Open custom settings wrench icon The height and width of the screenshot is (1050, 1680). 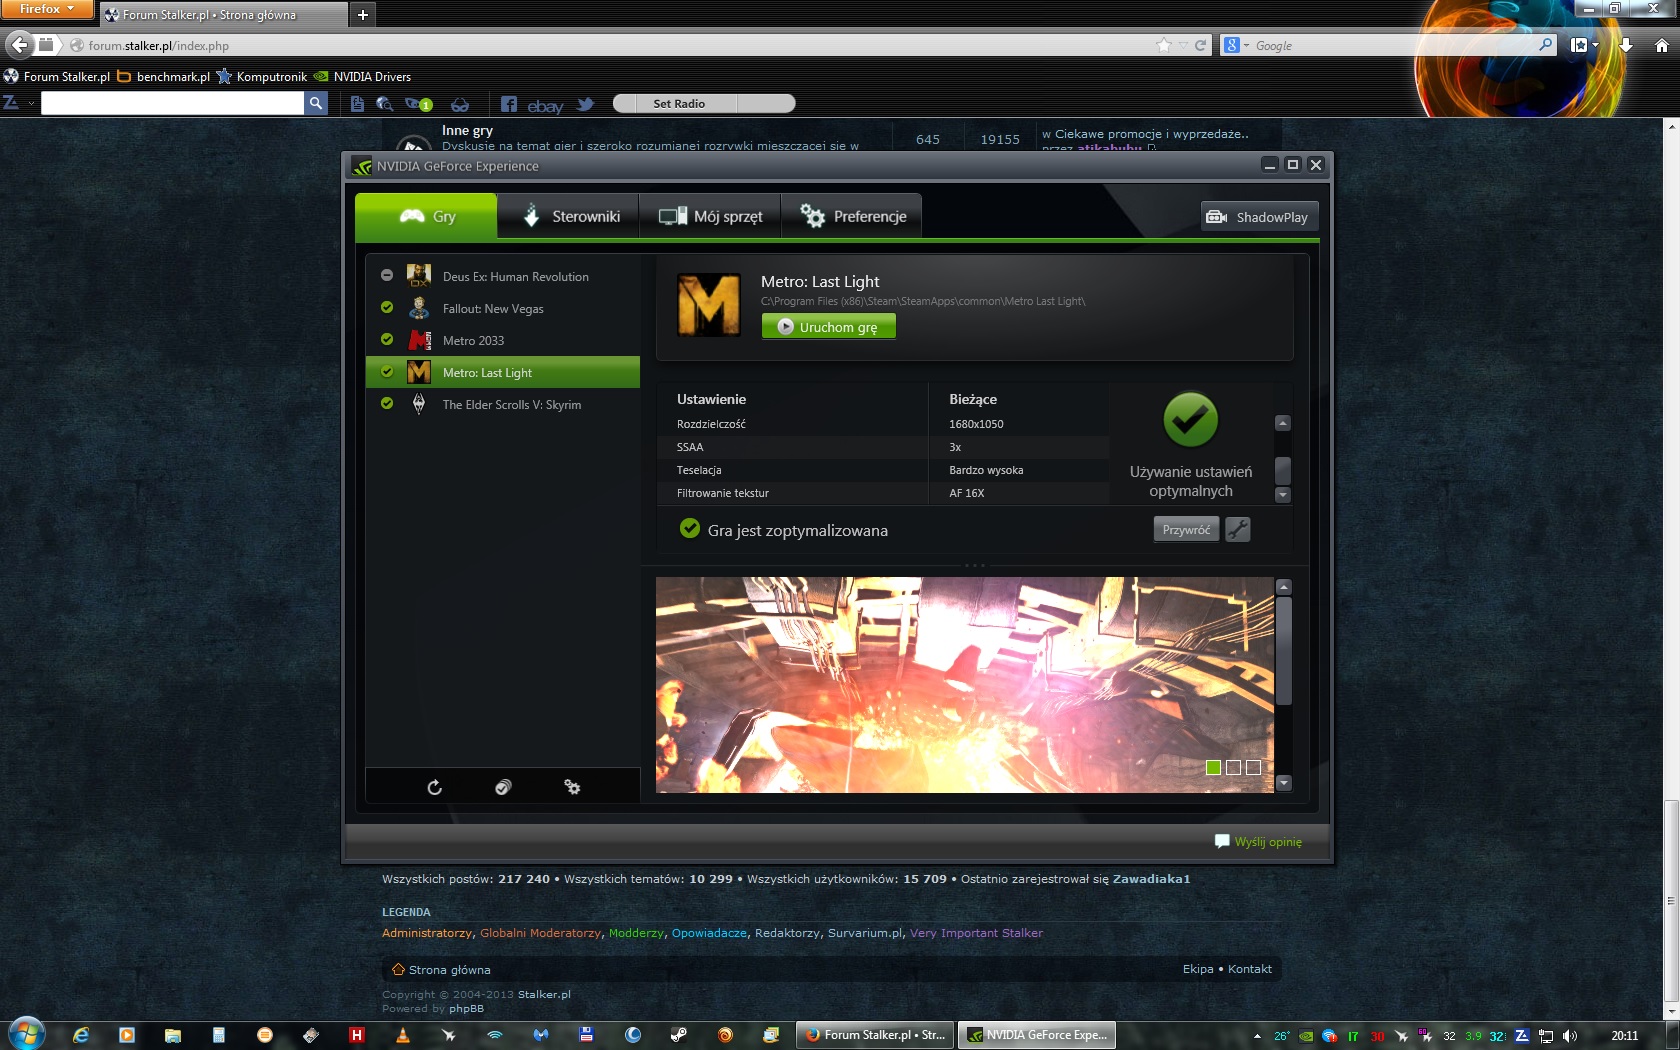(1238, 529)
